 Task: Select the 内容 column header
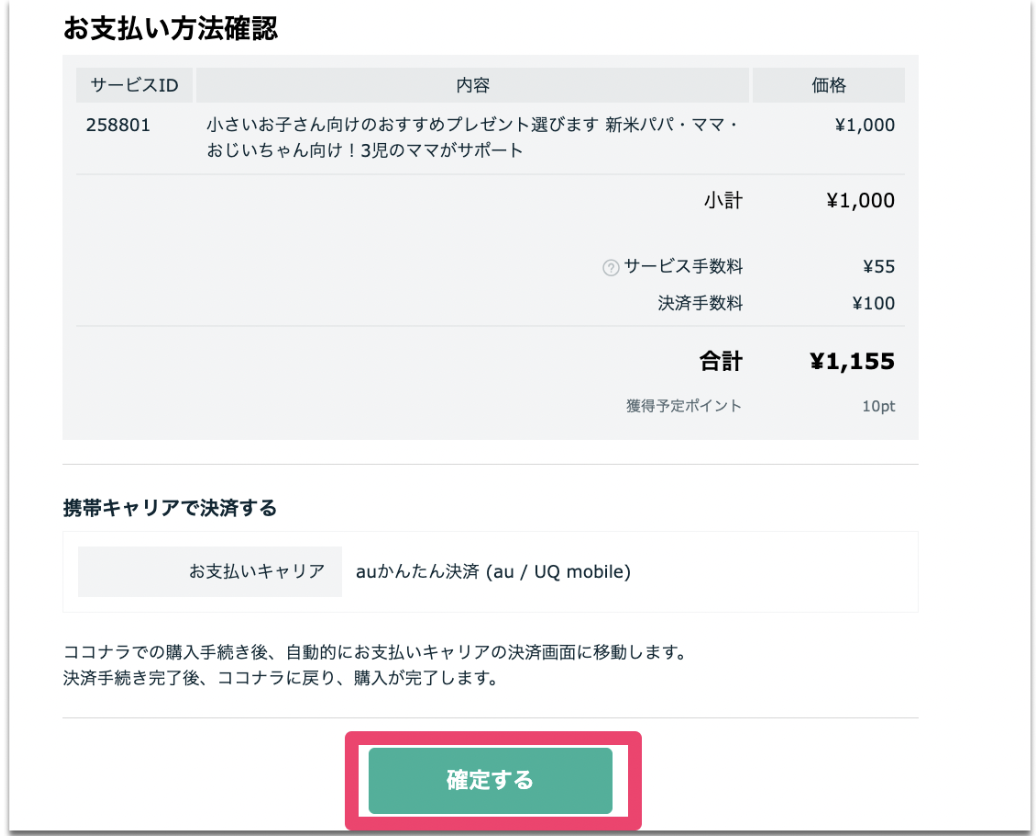tap(472, 85)
